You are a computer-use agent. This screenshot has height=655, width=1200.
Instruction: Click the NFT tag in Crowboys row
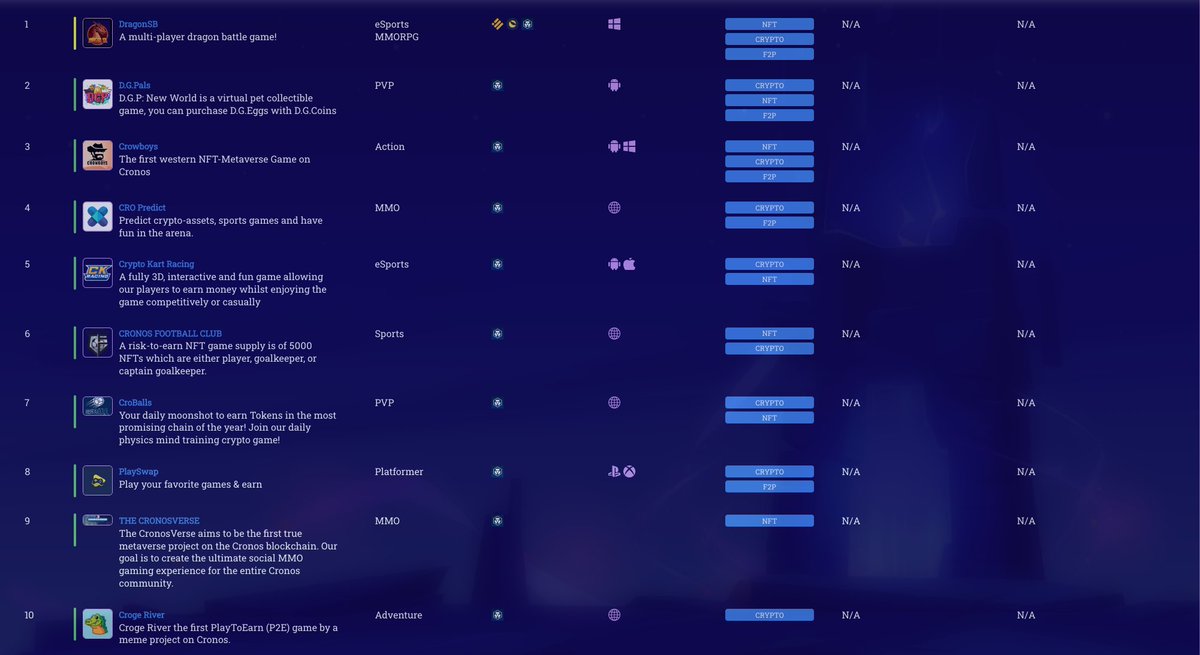769,147
